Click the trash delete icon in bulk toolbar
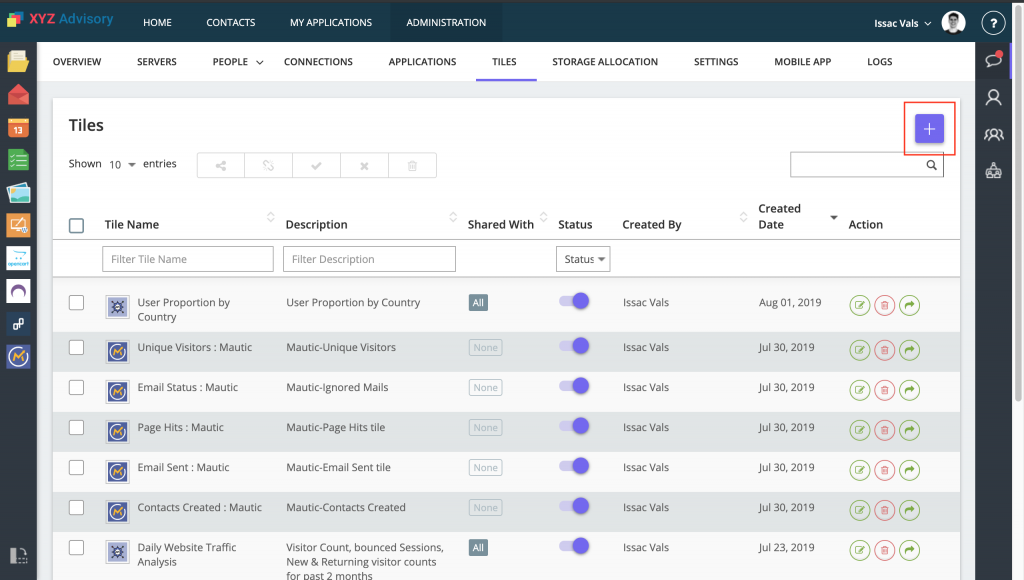The image size is (1024, 580). [x=412, y=166]
